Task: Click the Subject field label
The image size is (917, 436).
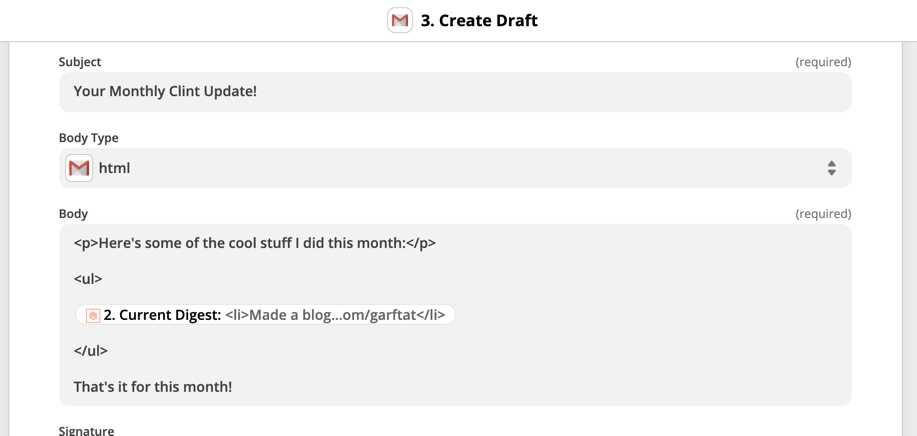Action: point(80,62)
